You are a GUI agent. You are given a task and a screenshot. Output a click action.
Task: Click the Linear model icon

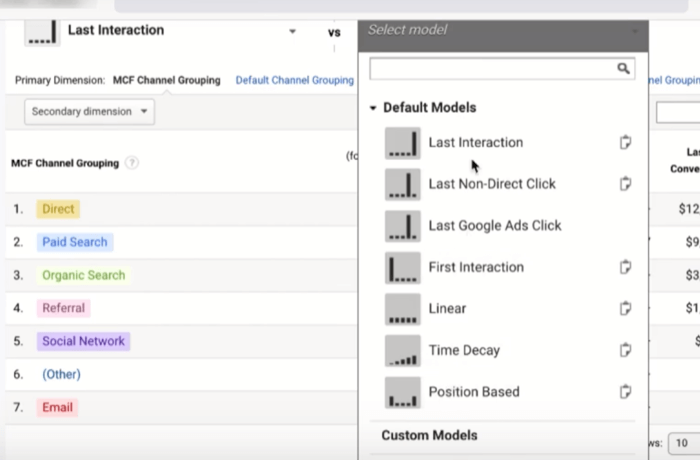[402, 309]
